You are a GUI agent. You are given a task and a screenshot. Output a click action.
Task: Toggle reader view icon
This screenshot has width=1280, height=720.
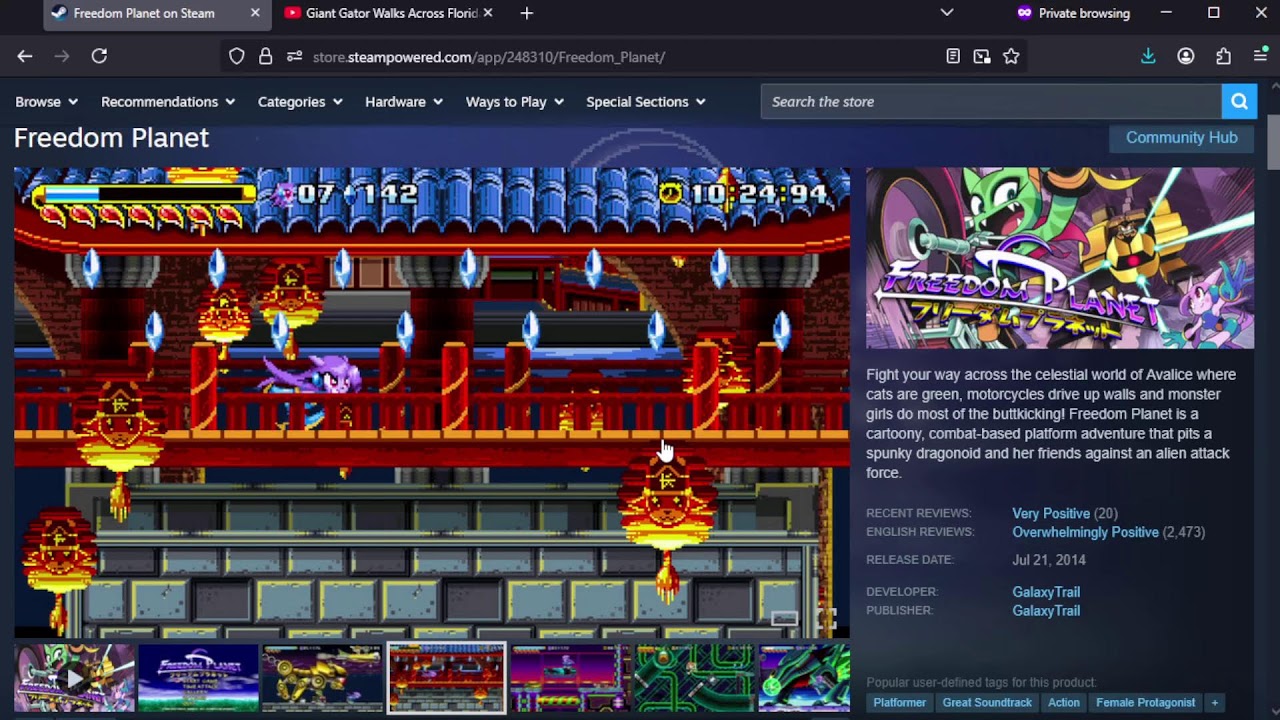tap(953, 57)
